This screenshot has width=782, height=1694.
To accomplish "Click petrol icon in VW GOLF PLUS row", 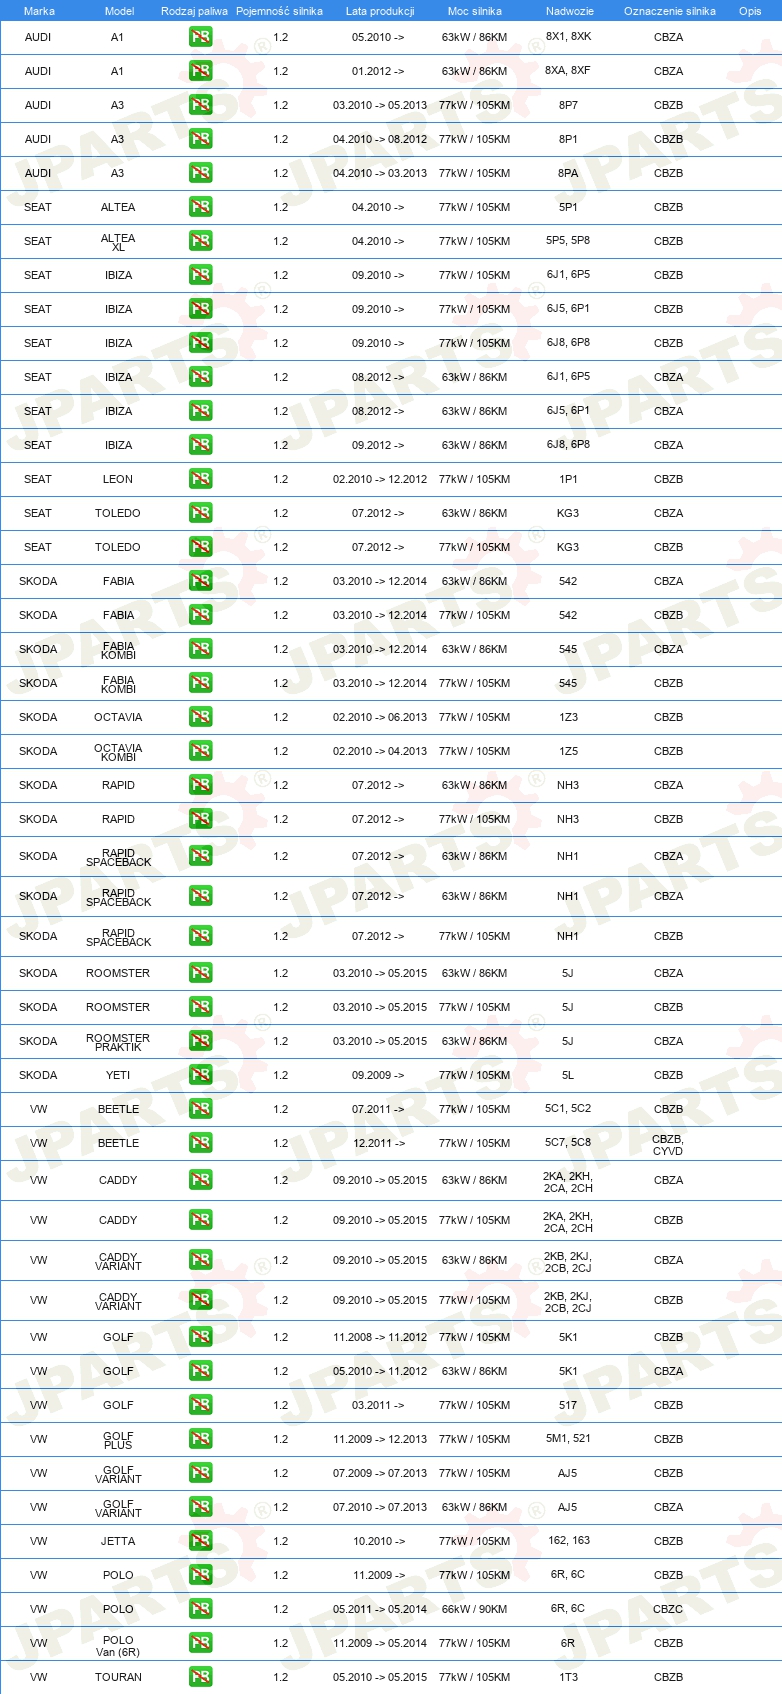I will [200, 1439].
